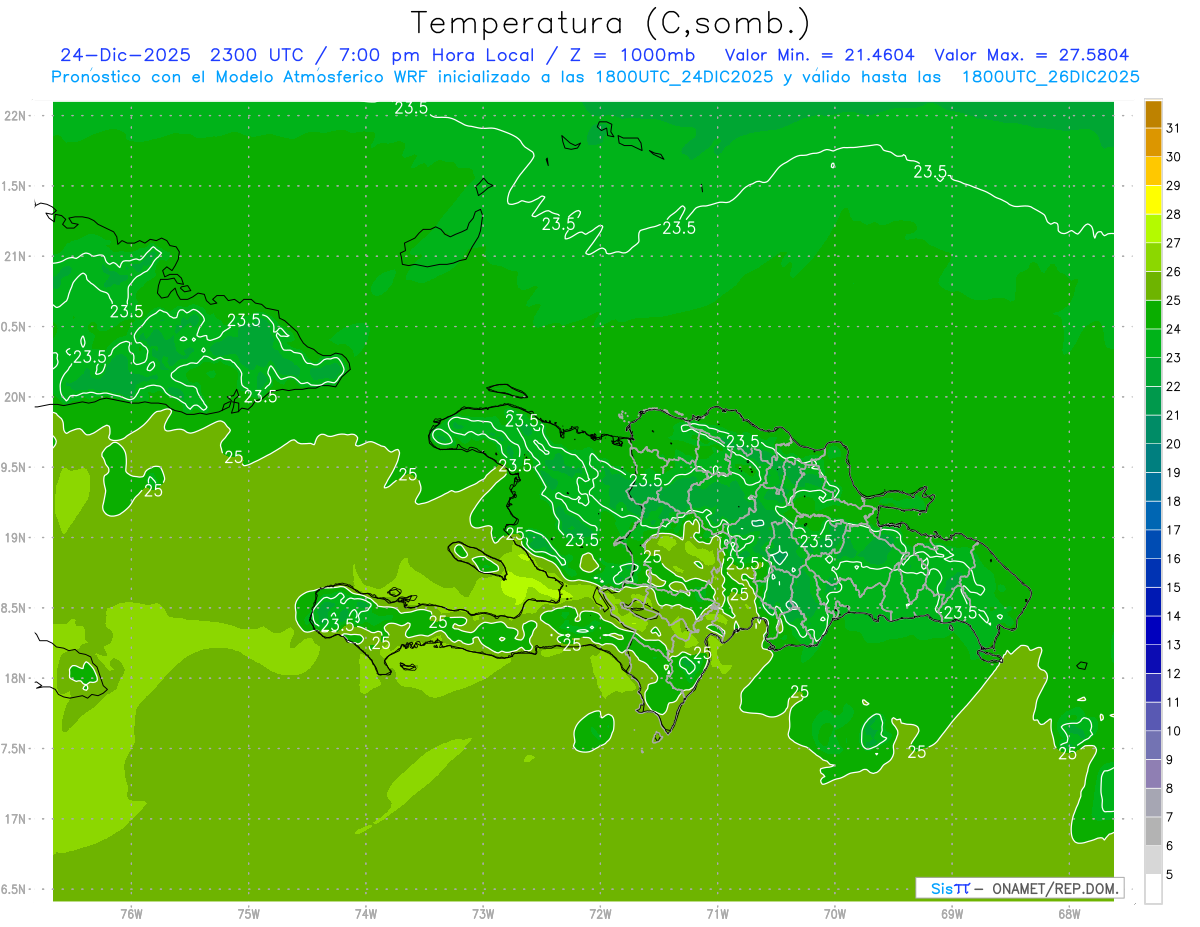
Task: Click the '18N' latitude axis label
Action: [x=16, y=678]
